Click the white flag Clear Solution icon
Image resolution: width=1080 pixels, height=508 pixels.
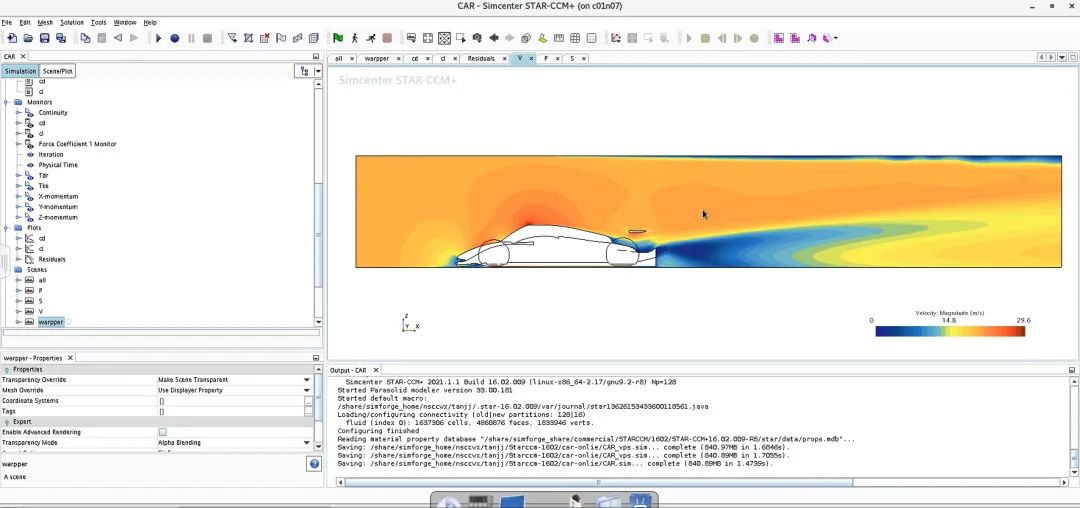(281, 38)
